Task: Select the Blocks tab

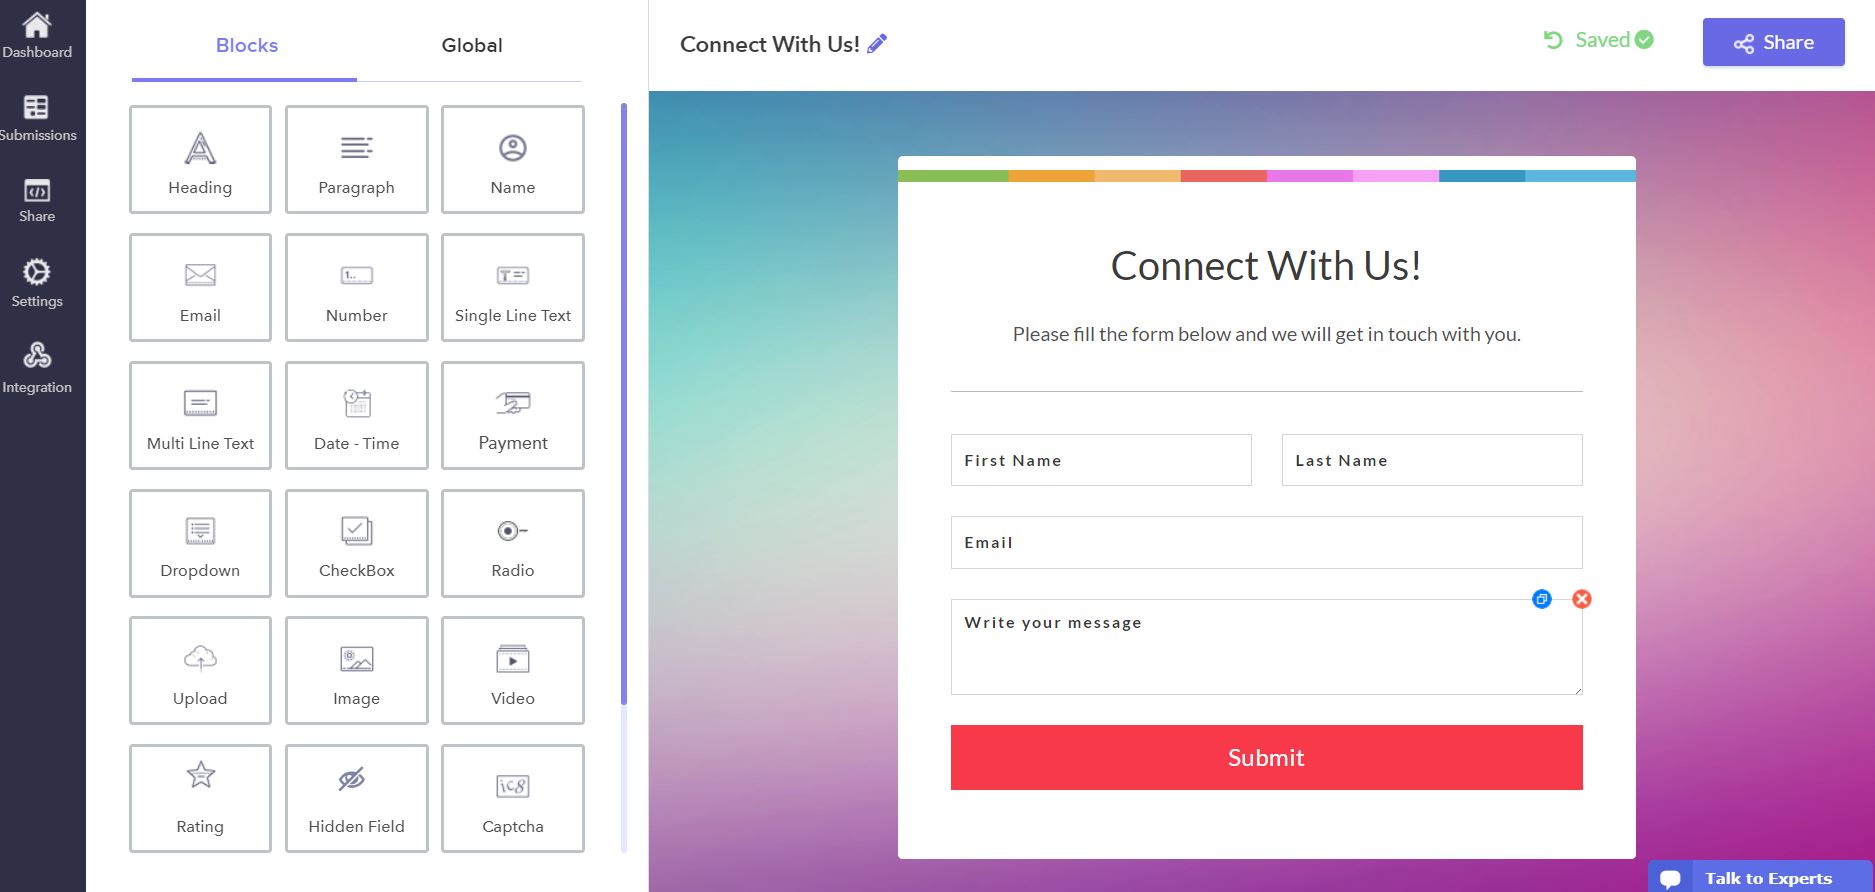Action: tap(247, 46)
